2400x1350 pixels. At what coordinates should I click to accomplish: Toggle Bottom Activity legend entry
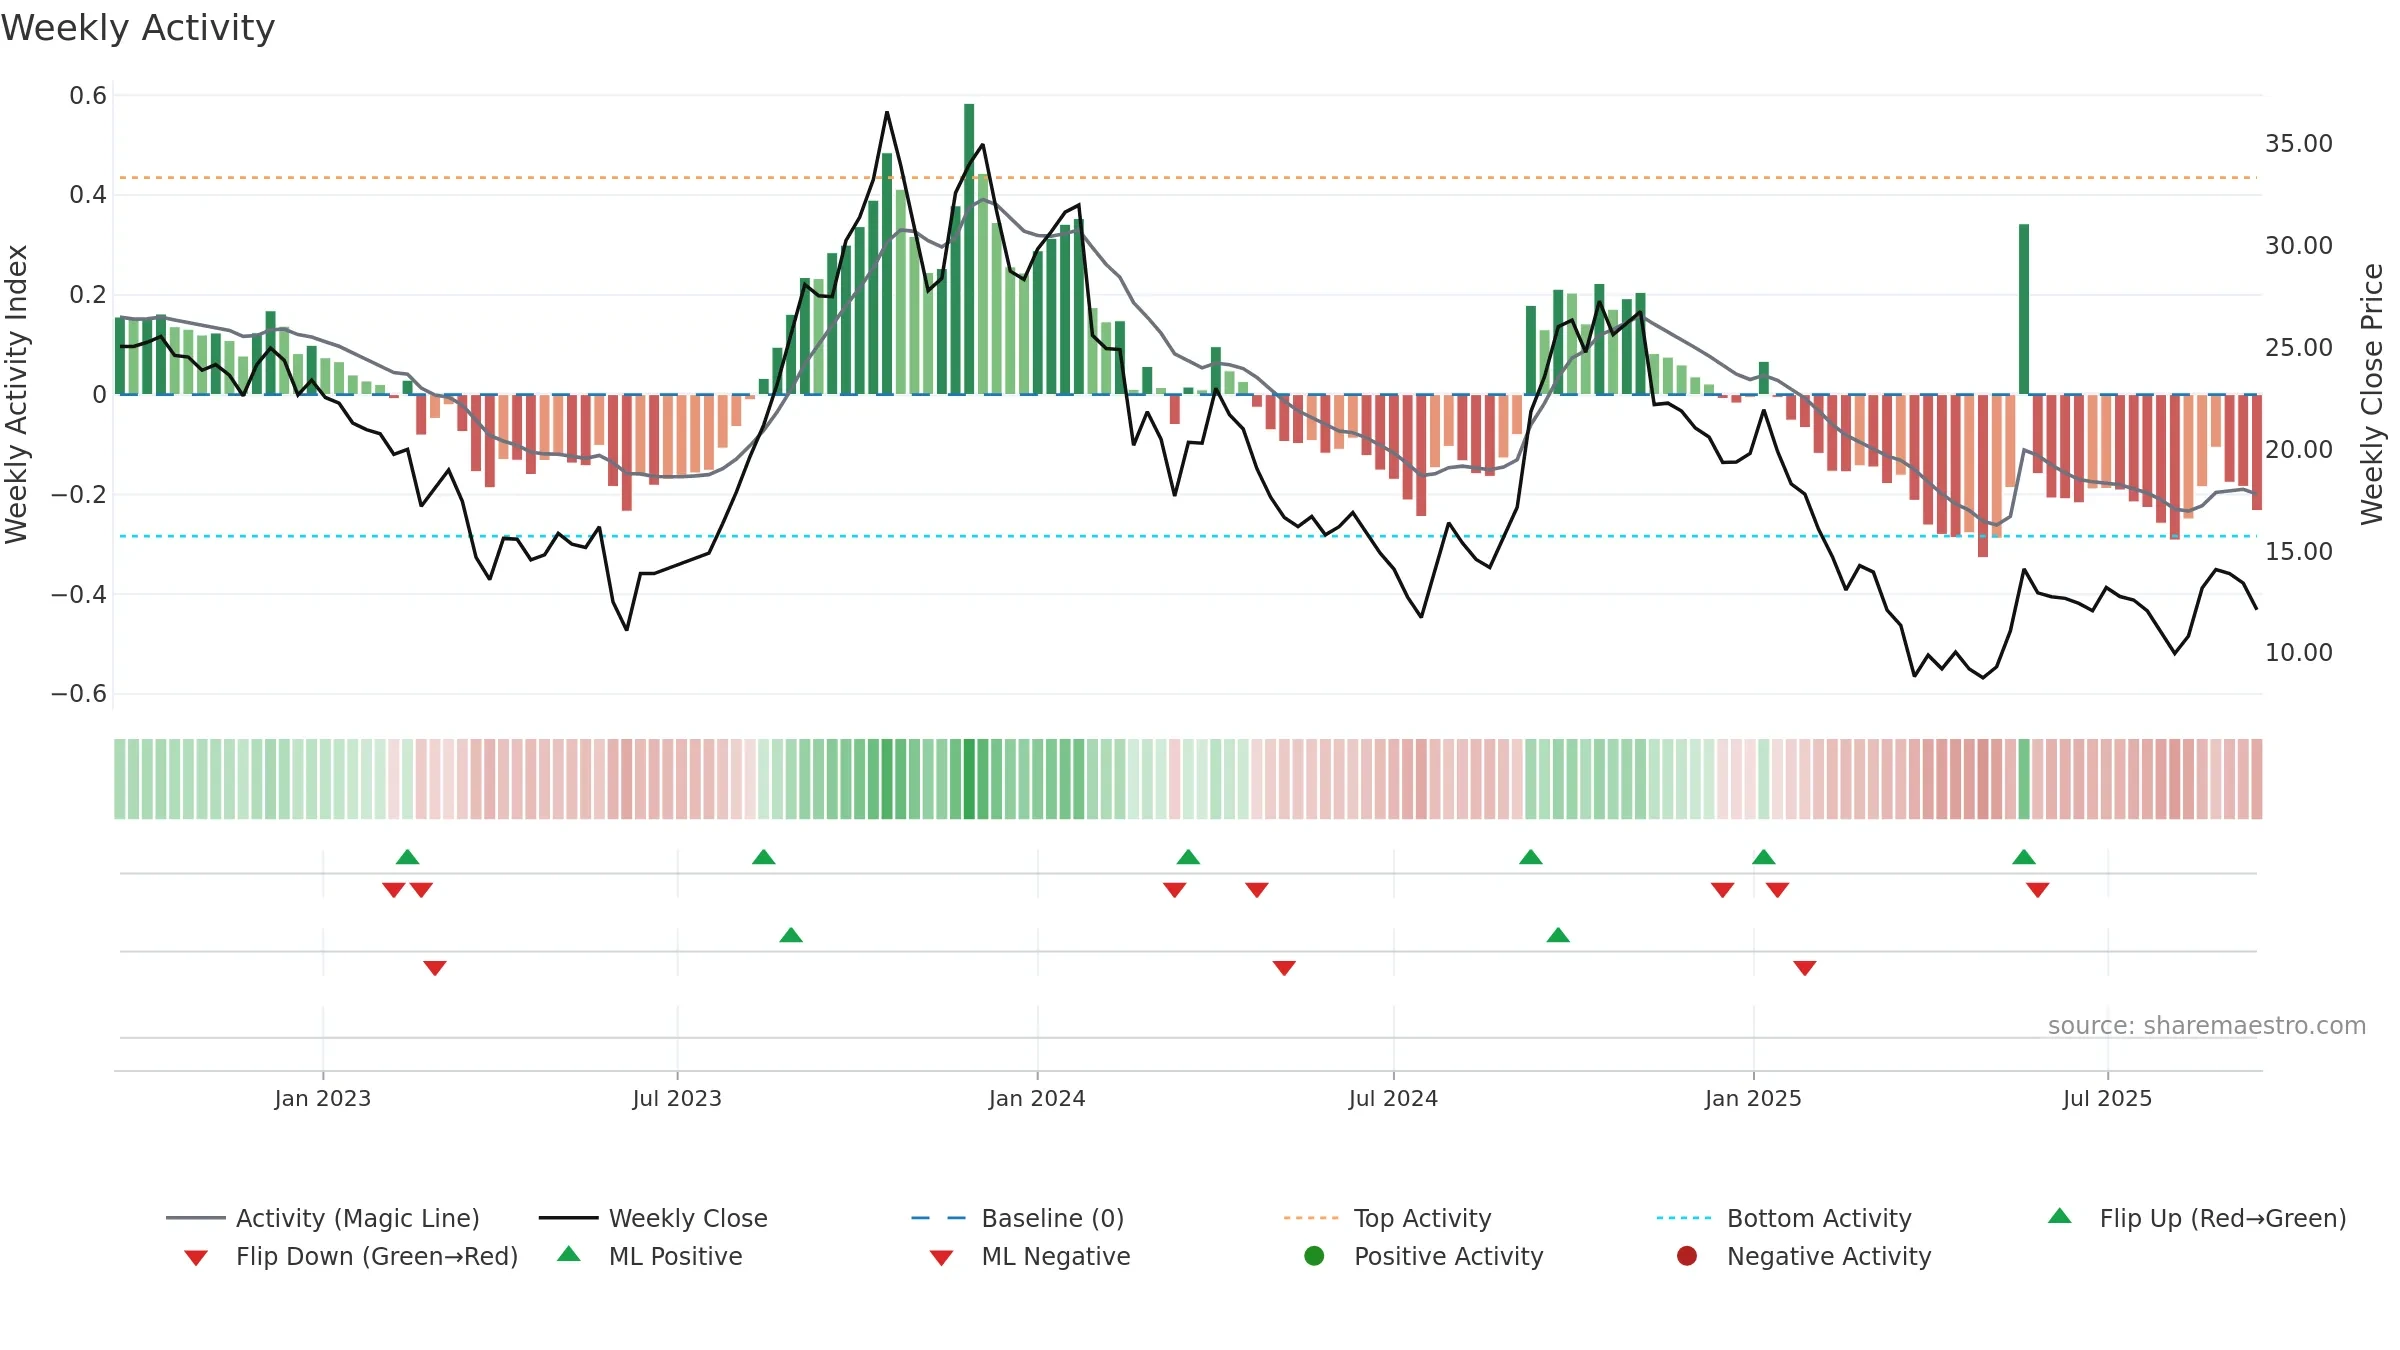click(1784, 1218)
